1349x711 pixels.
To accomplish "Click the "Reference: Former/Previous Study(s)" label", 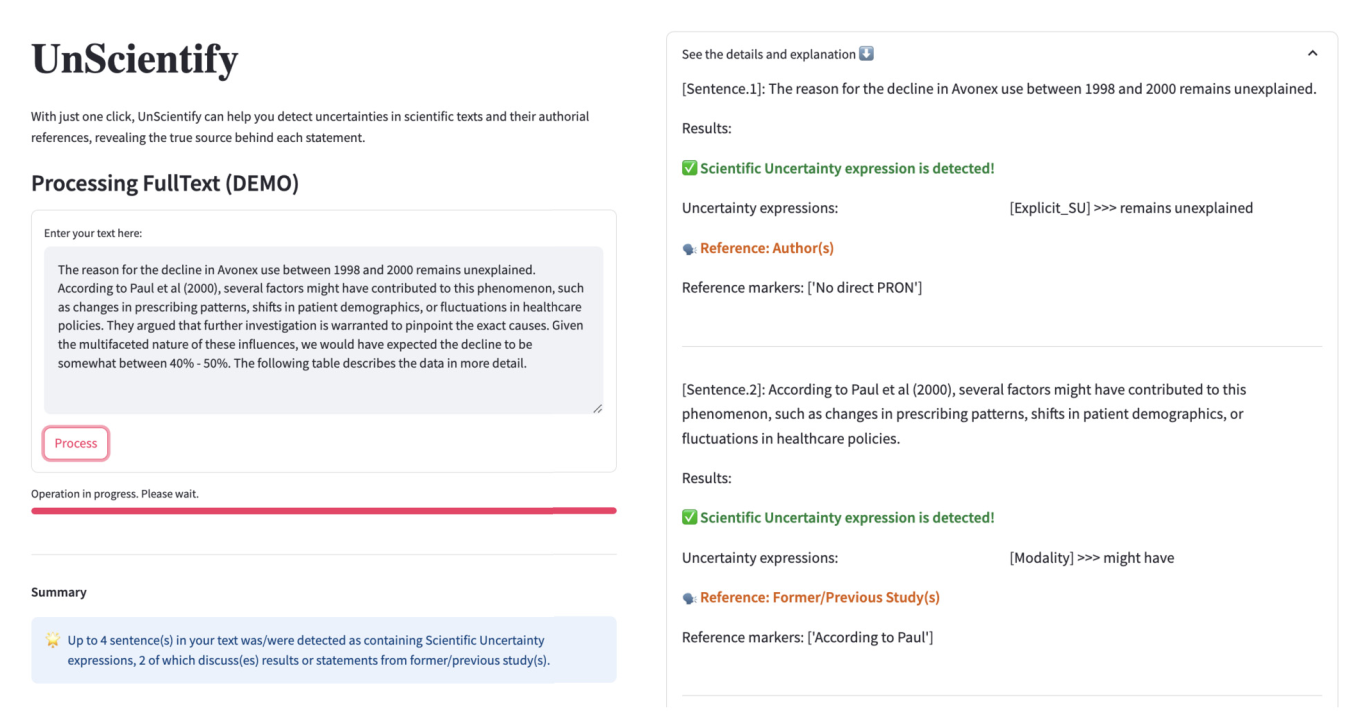I will (820, 597).
